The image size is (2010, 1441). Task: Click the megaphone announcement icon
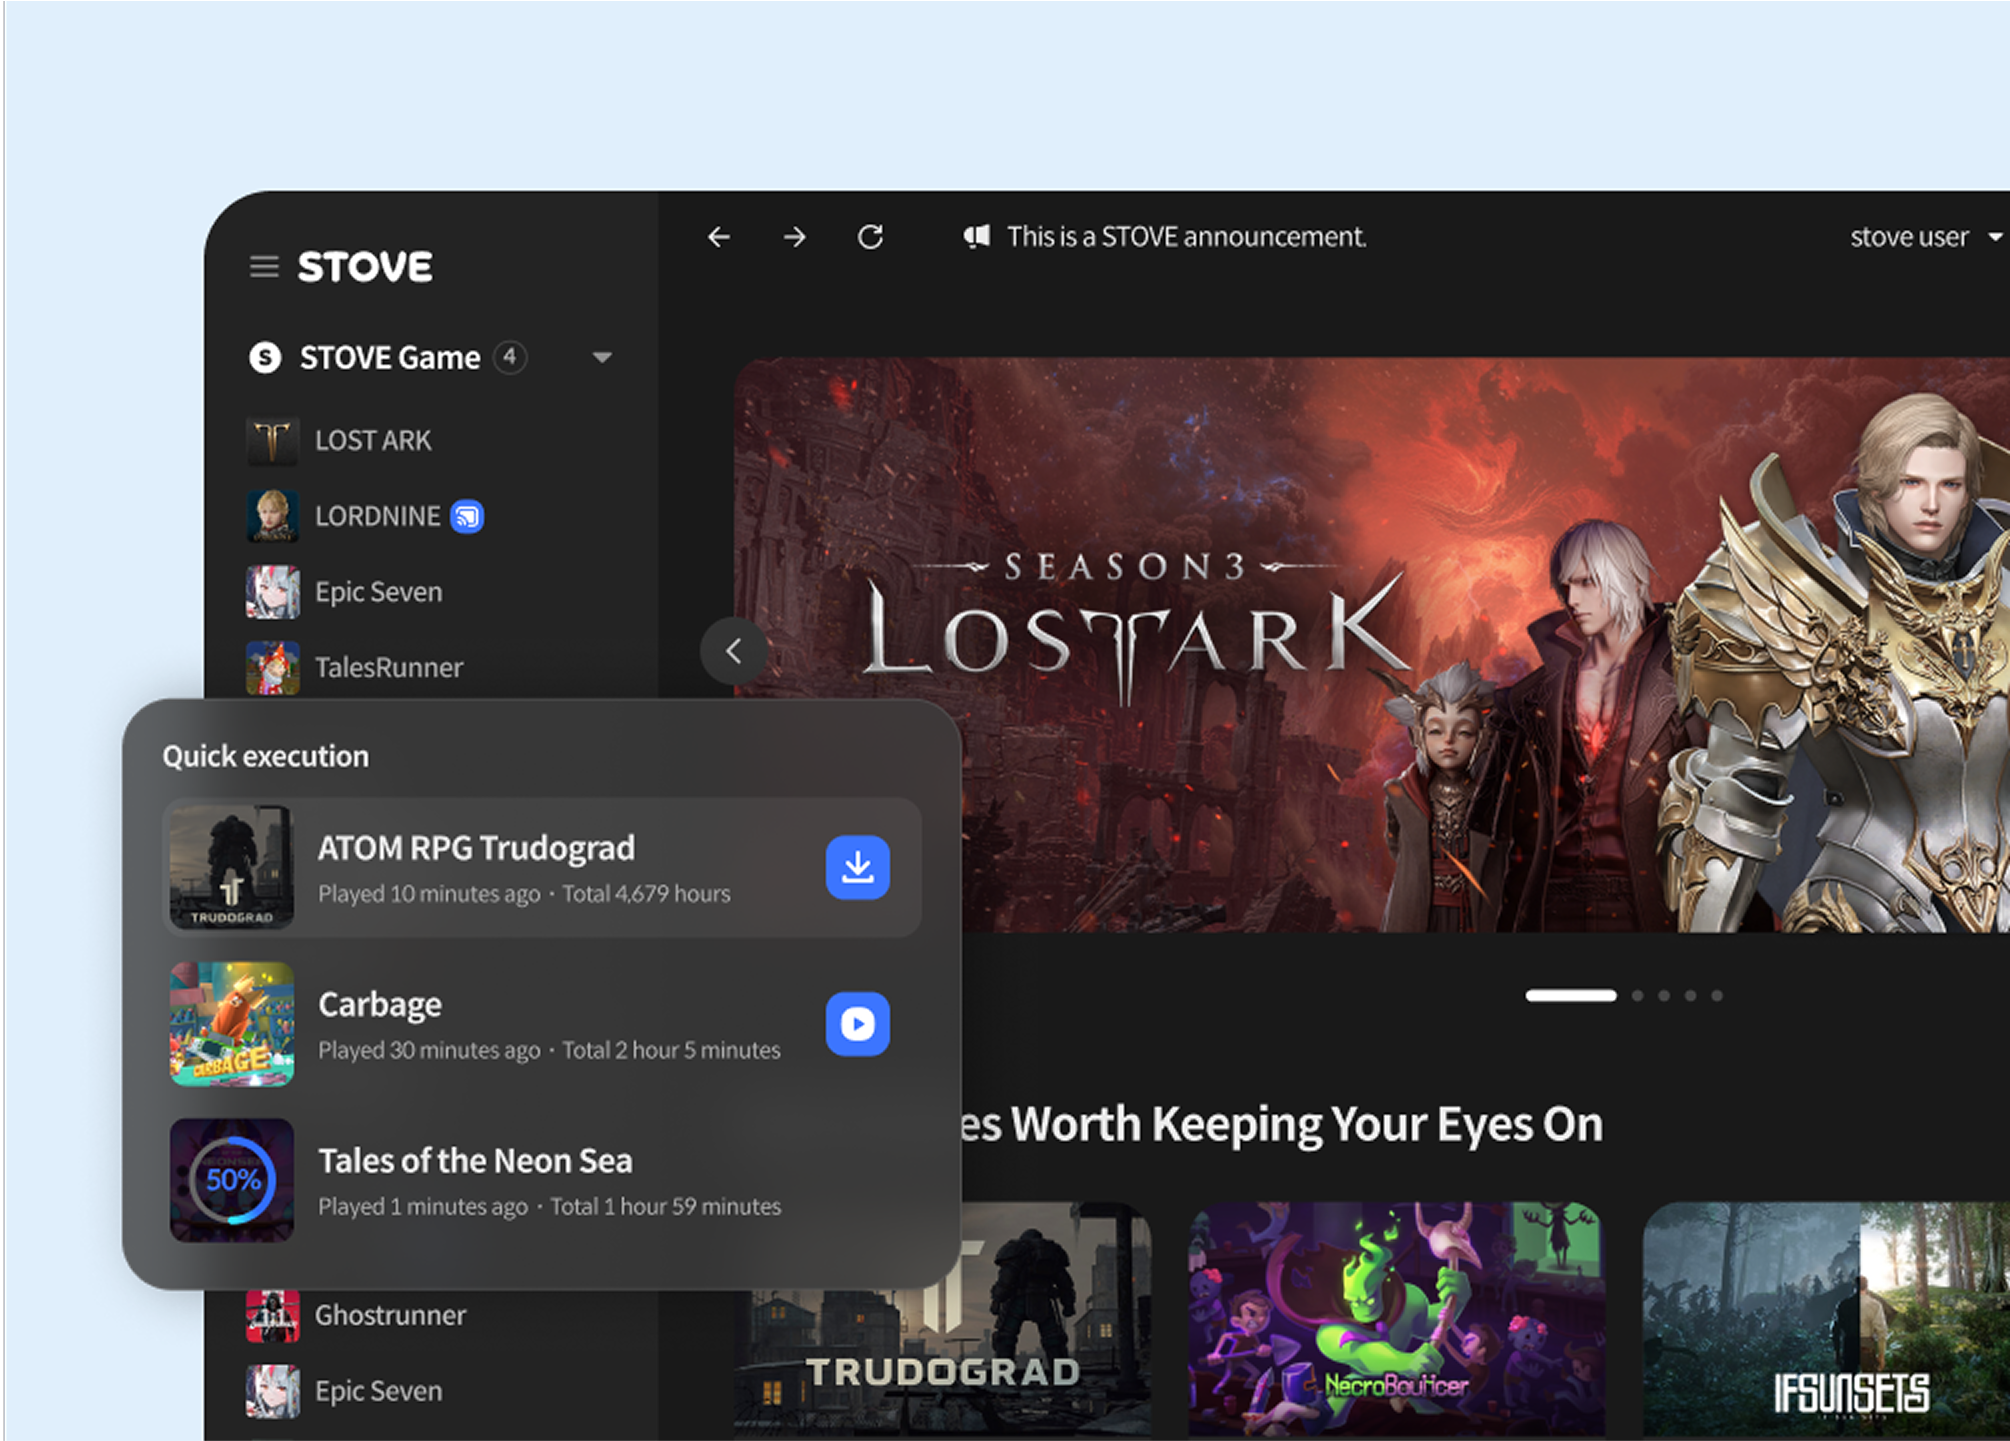[976, 237]
